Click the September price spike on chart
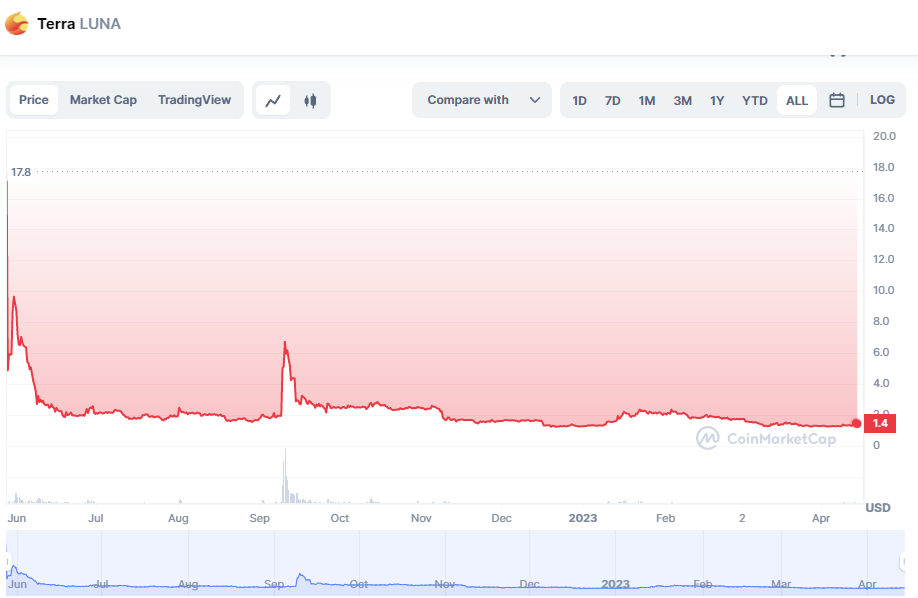 pos(285,342)
